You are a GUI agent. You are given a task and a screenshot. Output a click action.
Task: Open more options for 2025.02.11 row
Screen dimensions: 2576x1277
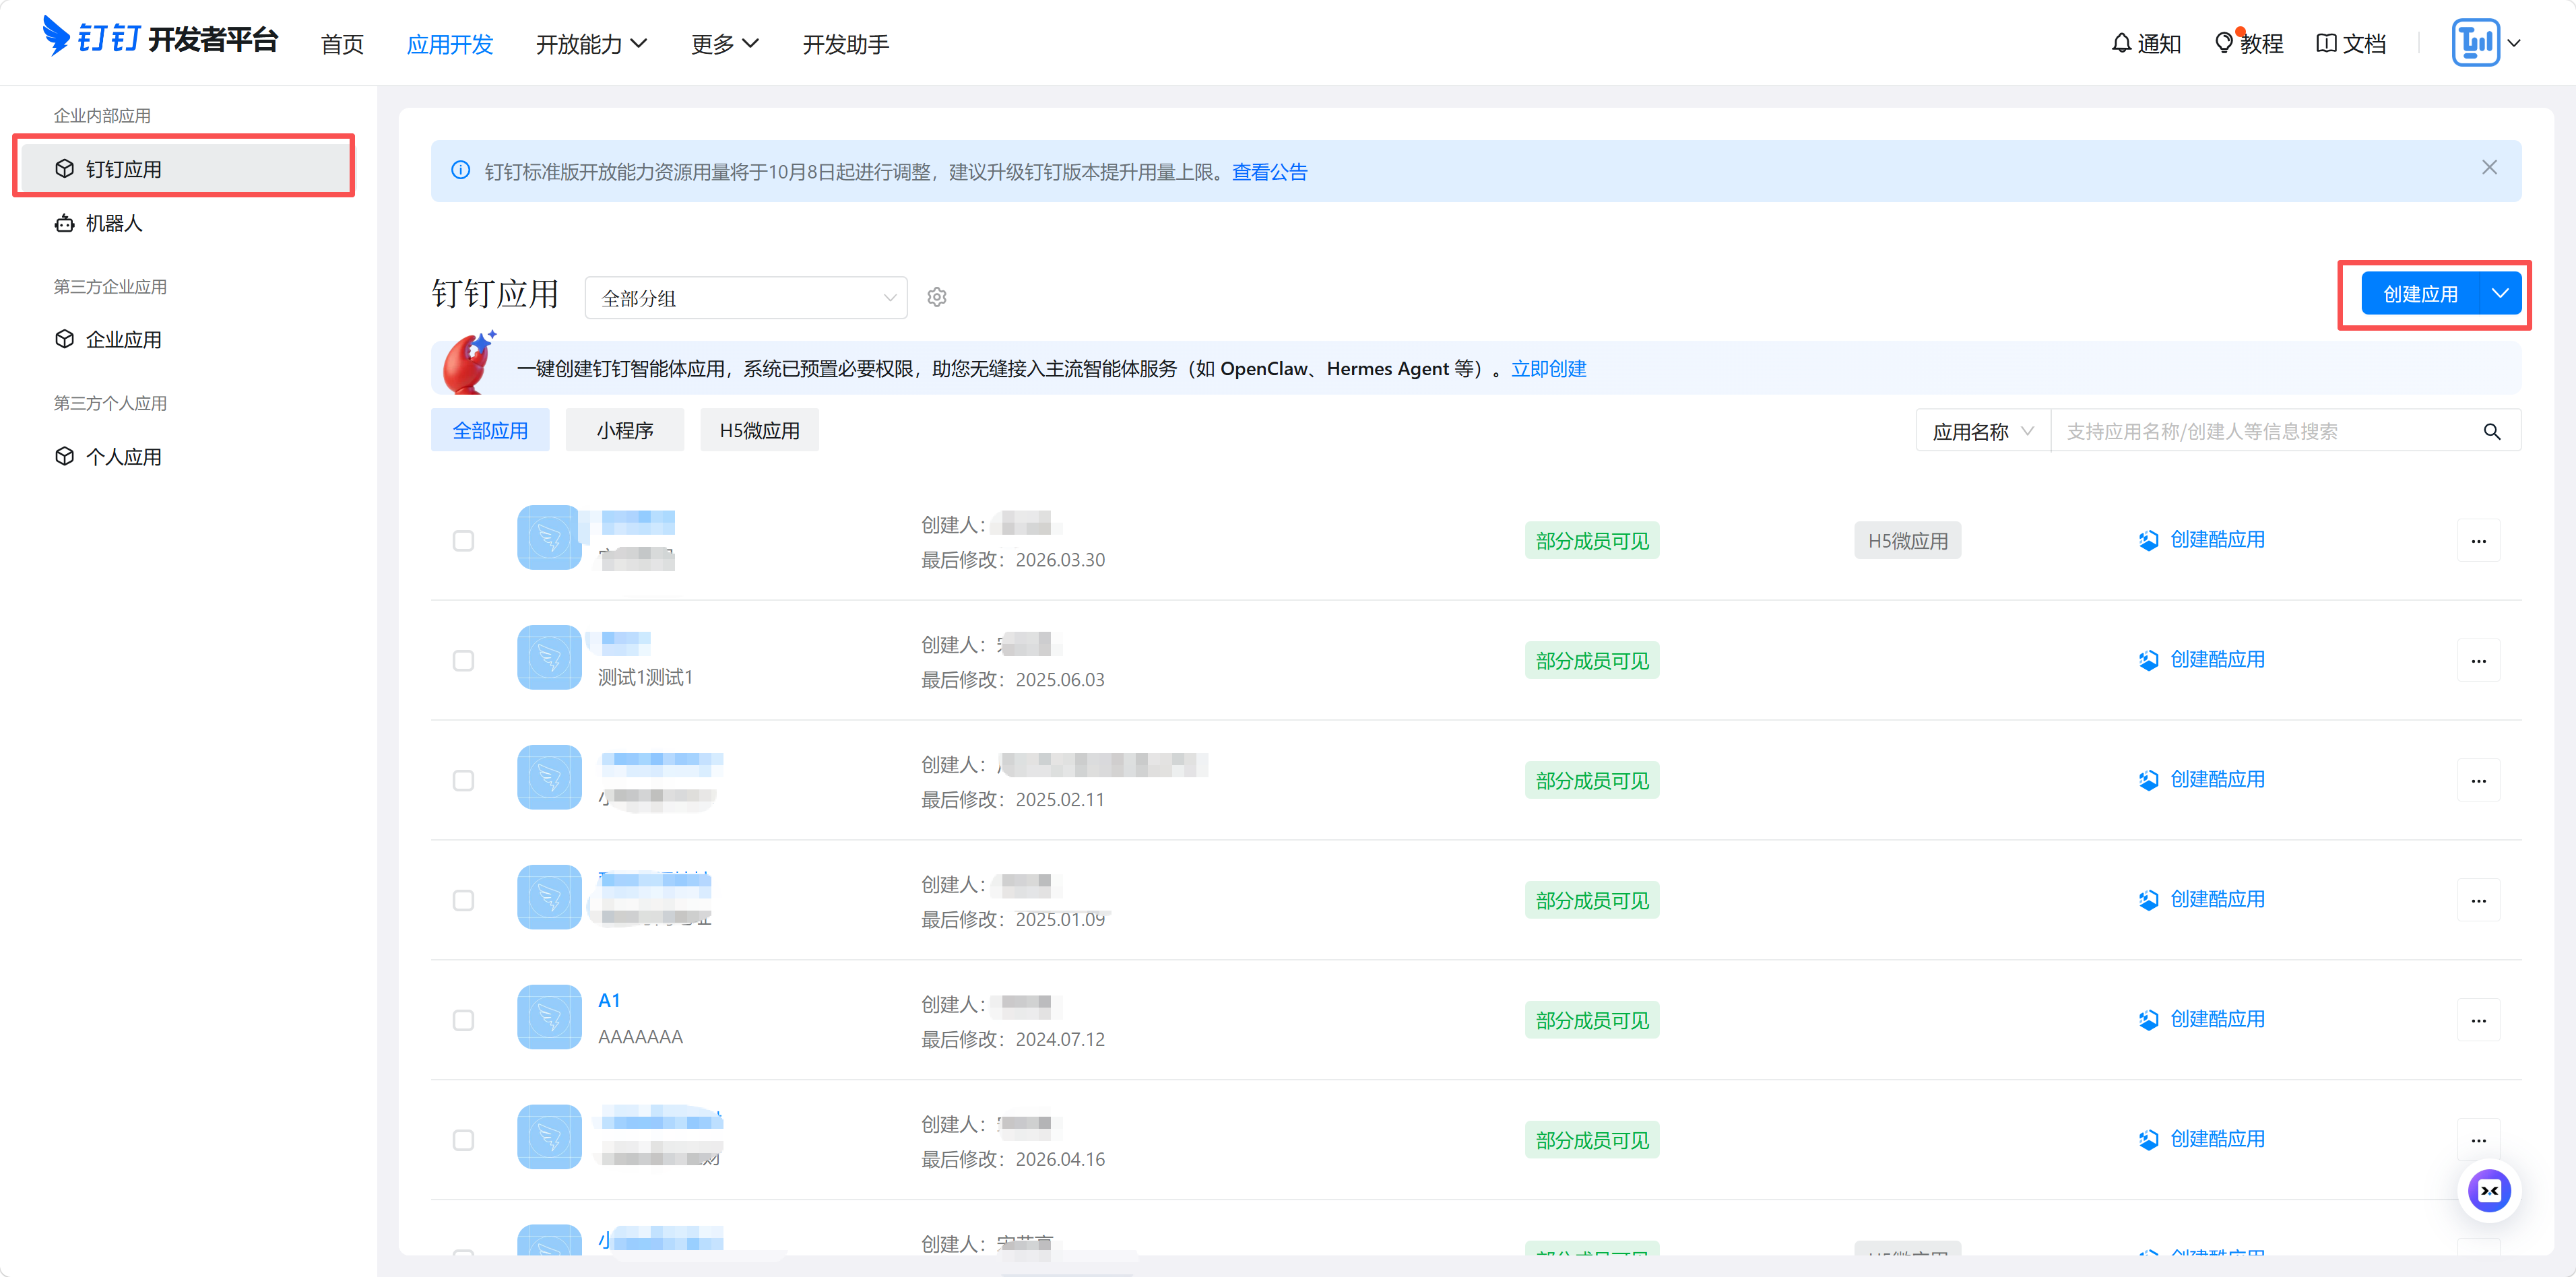pos(2478,781)
